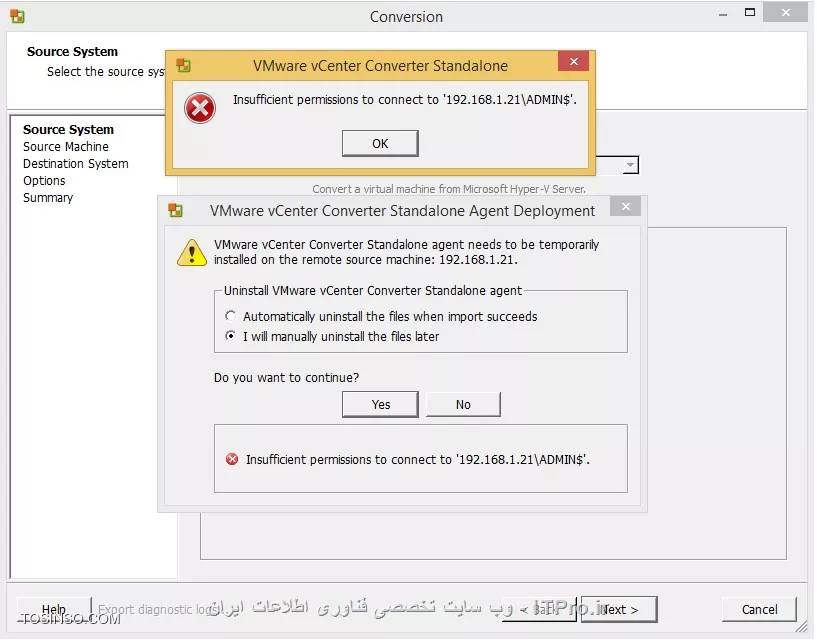
Task: Click error text in bottom message box
Action: (x=418, y=459)
